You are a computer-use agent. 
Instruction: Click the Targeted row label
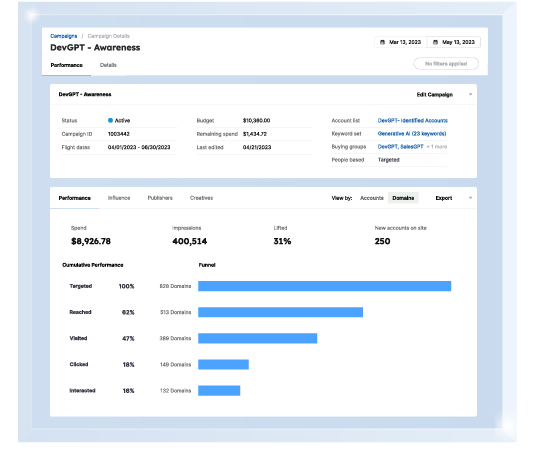coord(81,286)
